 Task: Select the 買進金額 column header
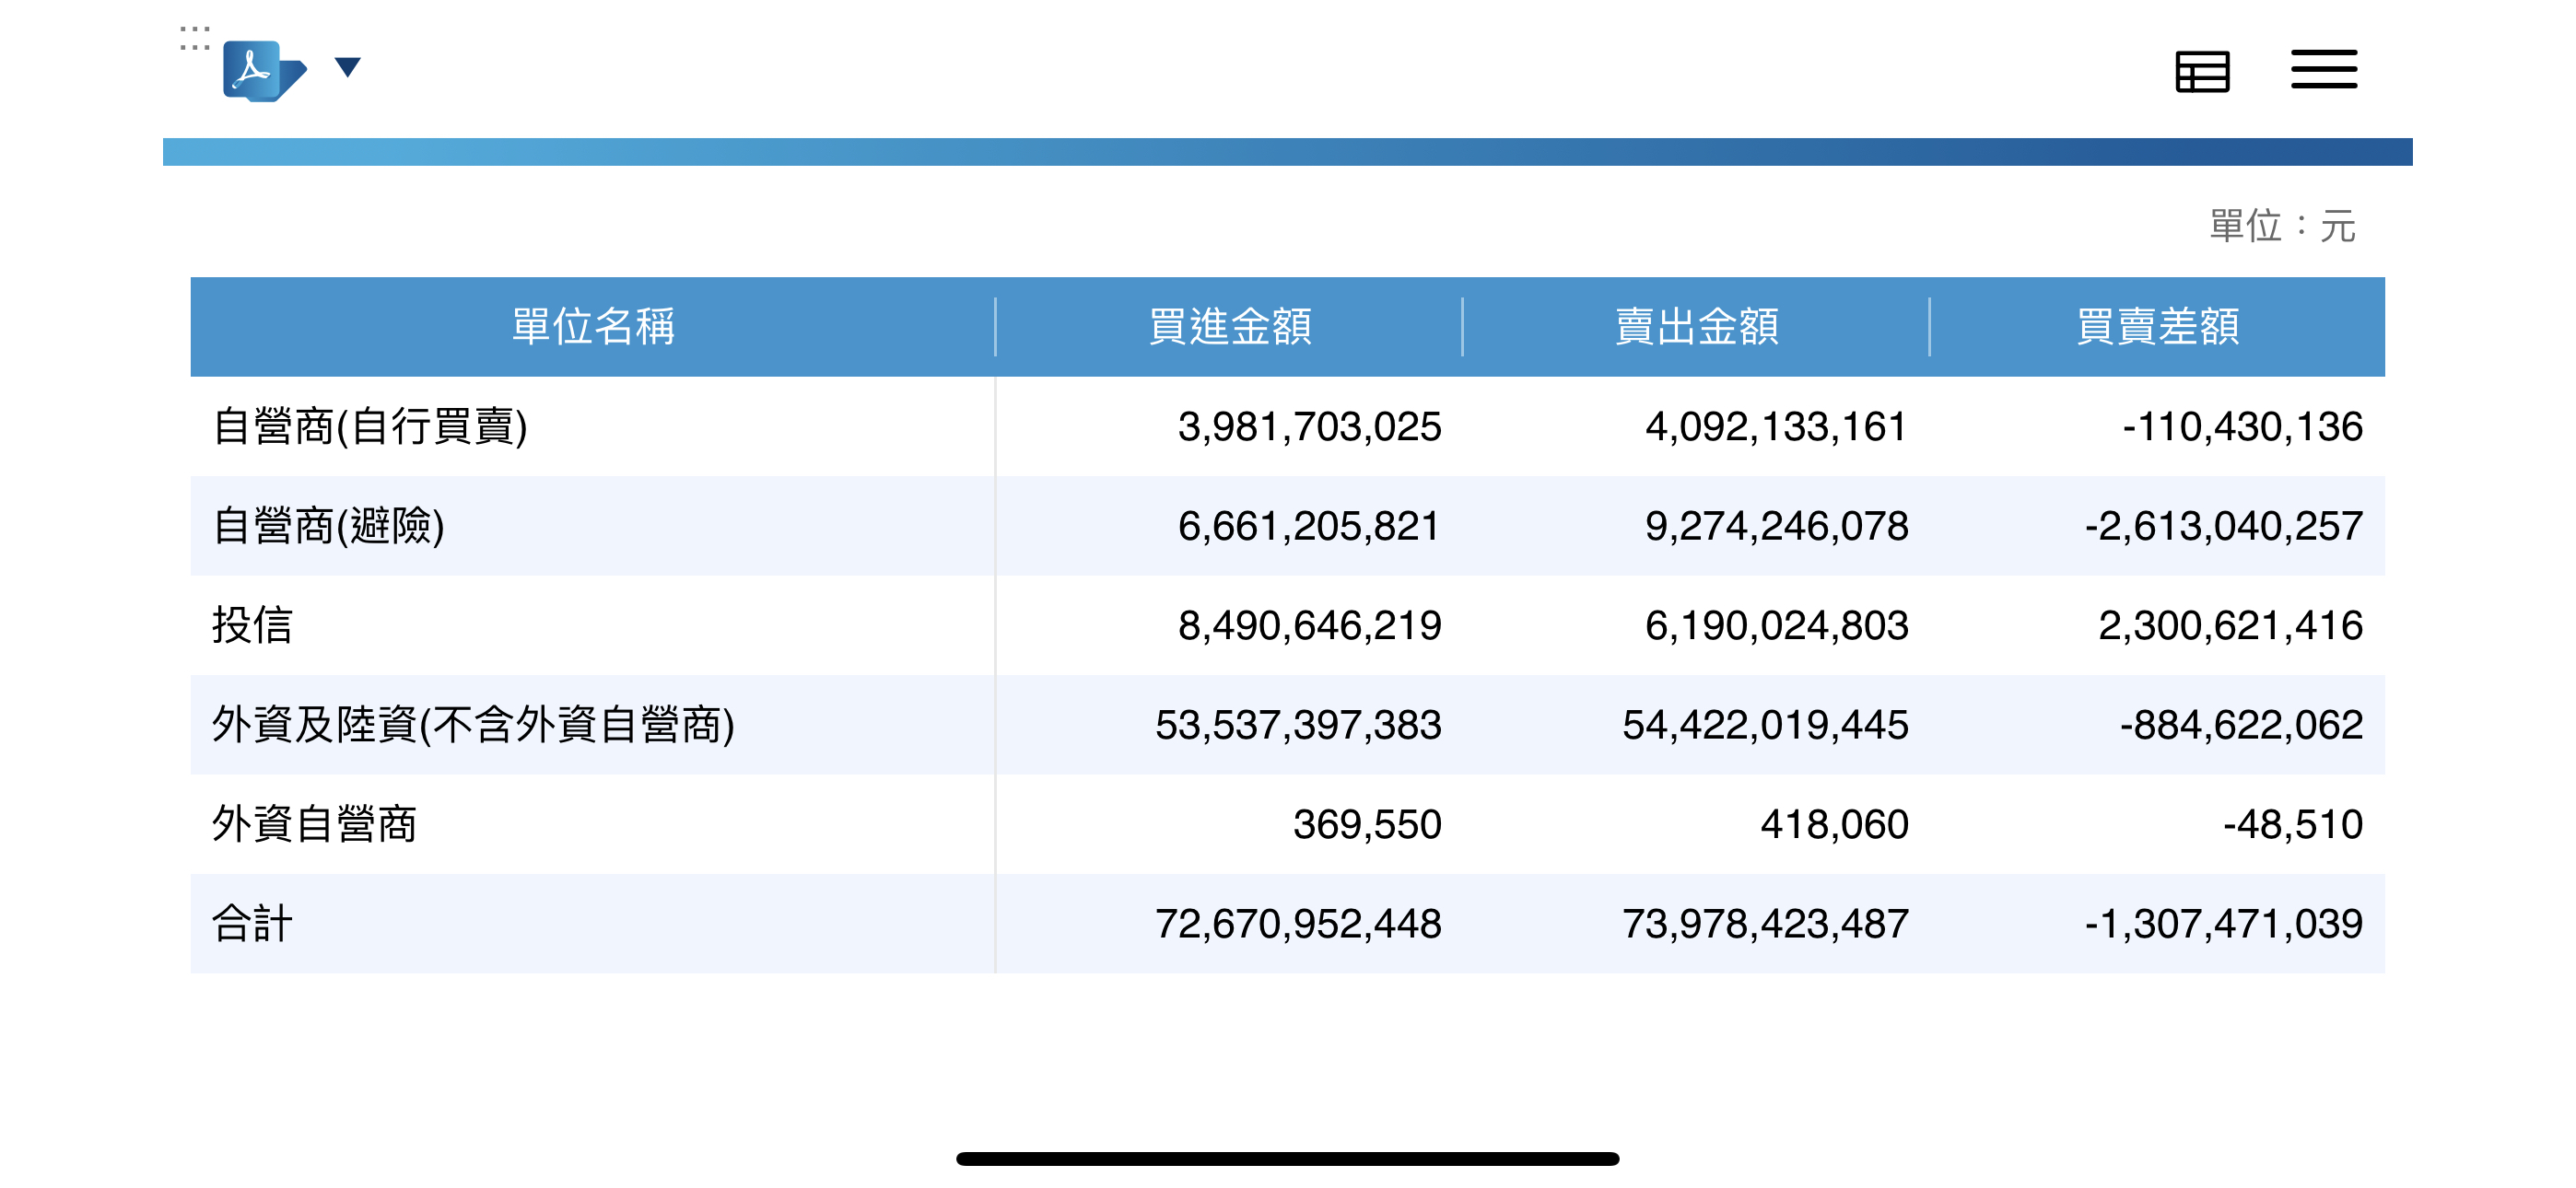1229,327
